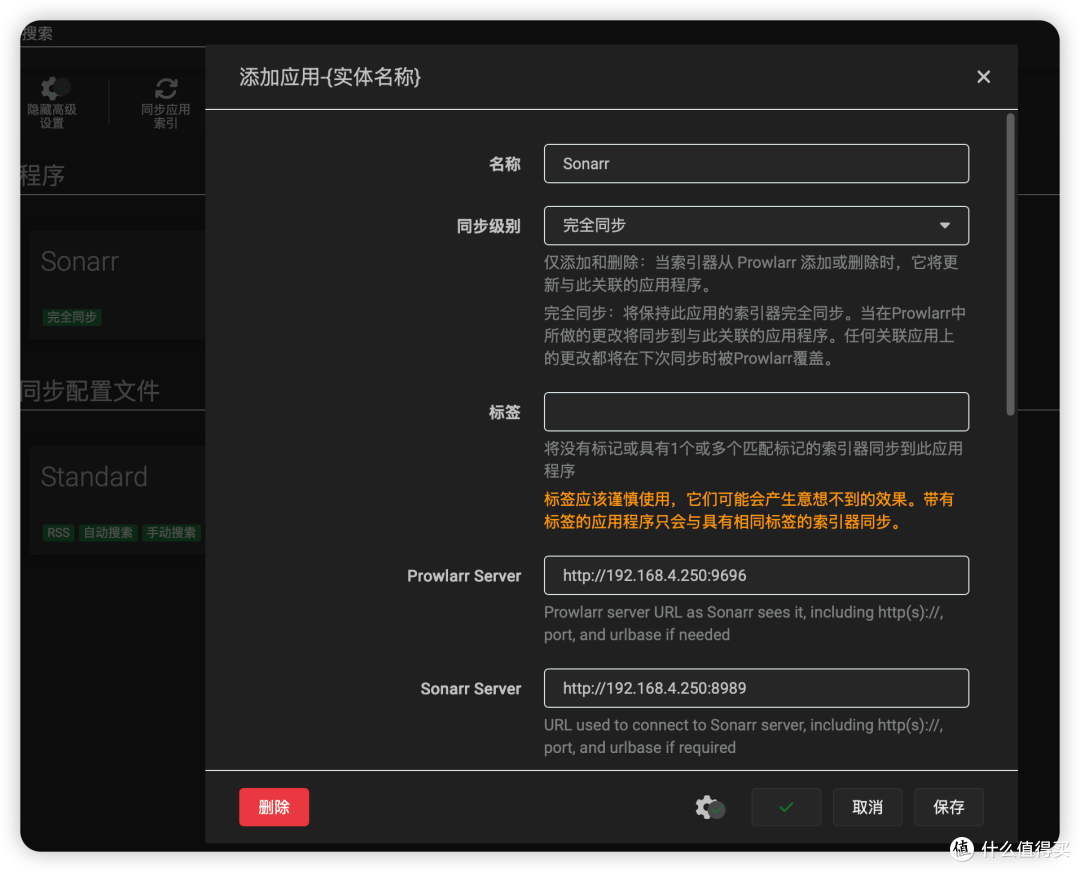
Task: Click the orange tag warning text
Action: tap(749, 510)
